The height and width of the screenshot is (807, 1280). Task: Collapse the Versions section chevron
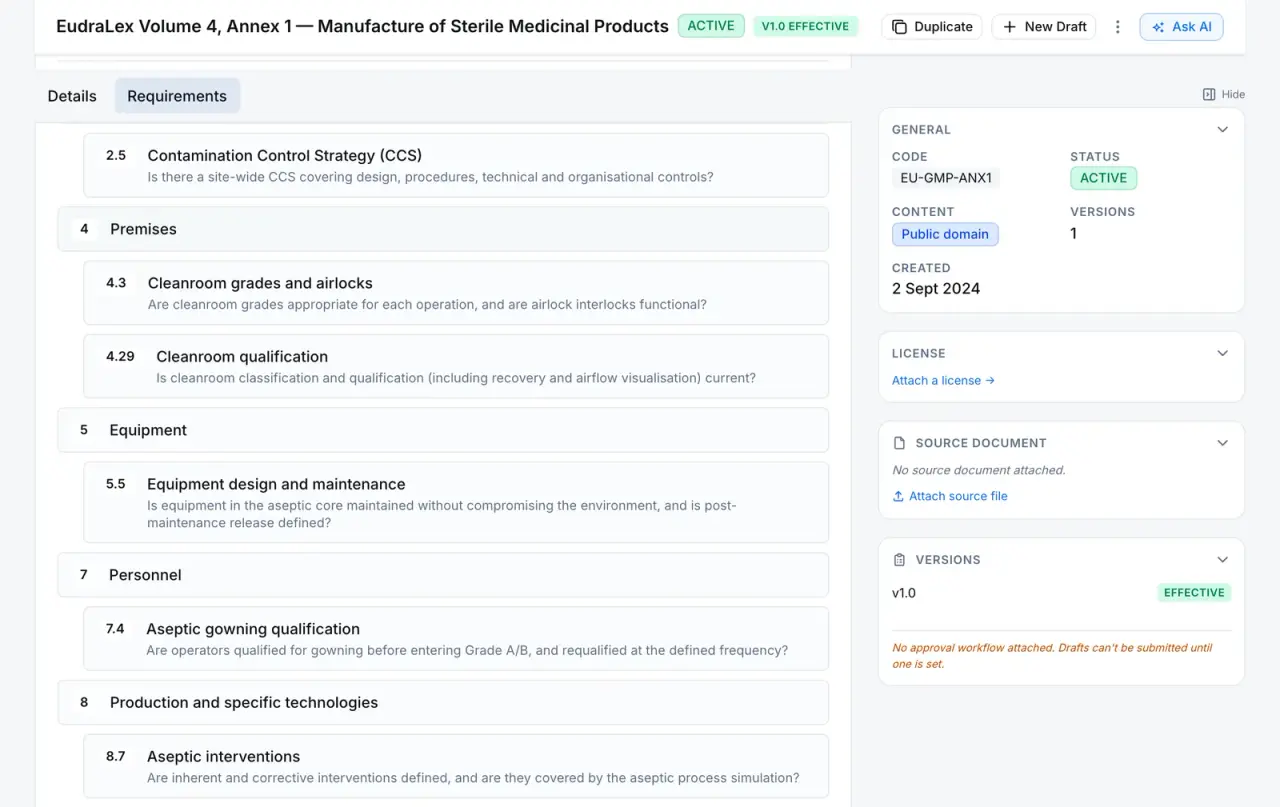[1222, 560]
